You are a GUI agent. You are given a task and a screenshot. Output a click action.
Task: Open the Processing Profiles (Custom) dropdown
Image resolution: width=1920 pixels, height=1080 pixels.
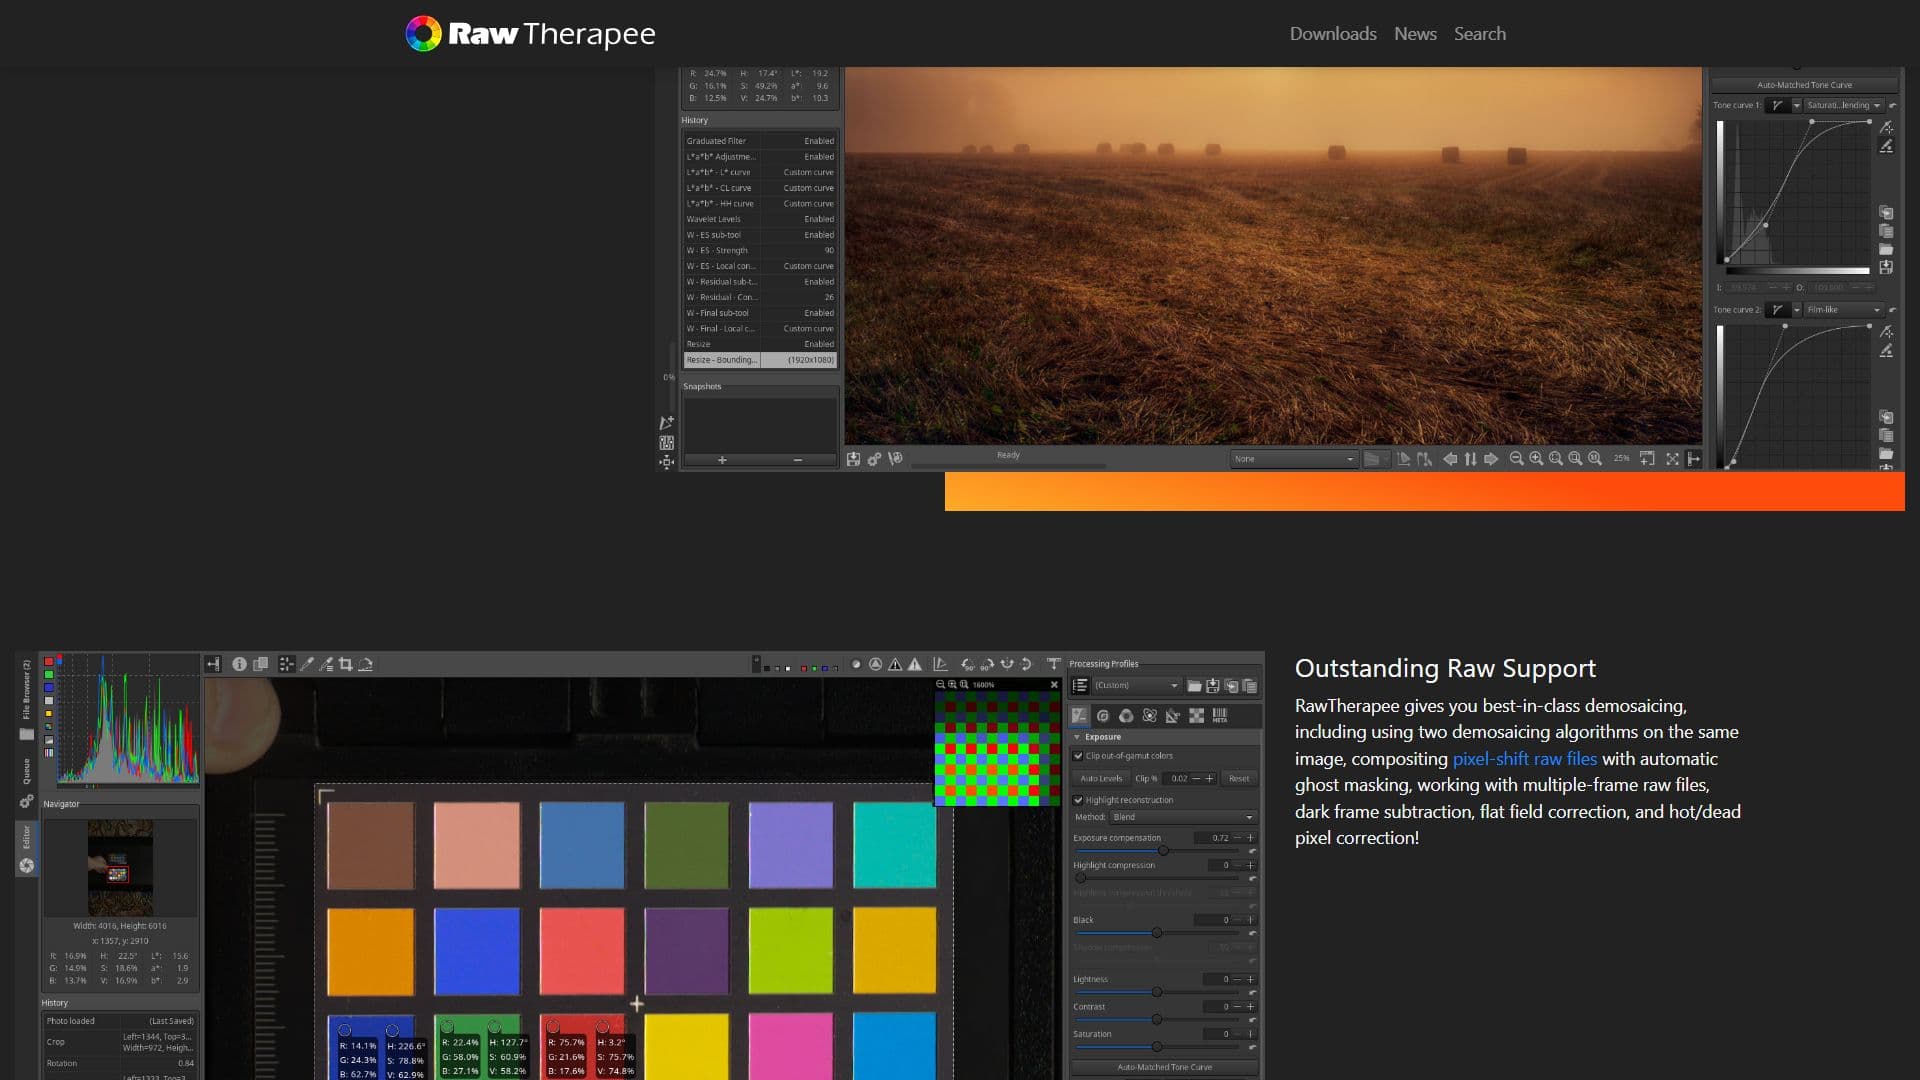[1137, 686]
